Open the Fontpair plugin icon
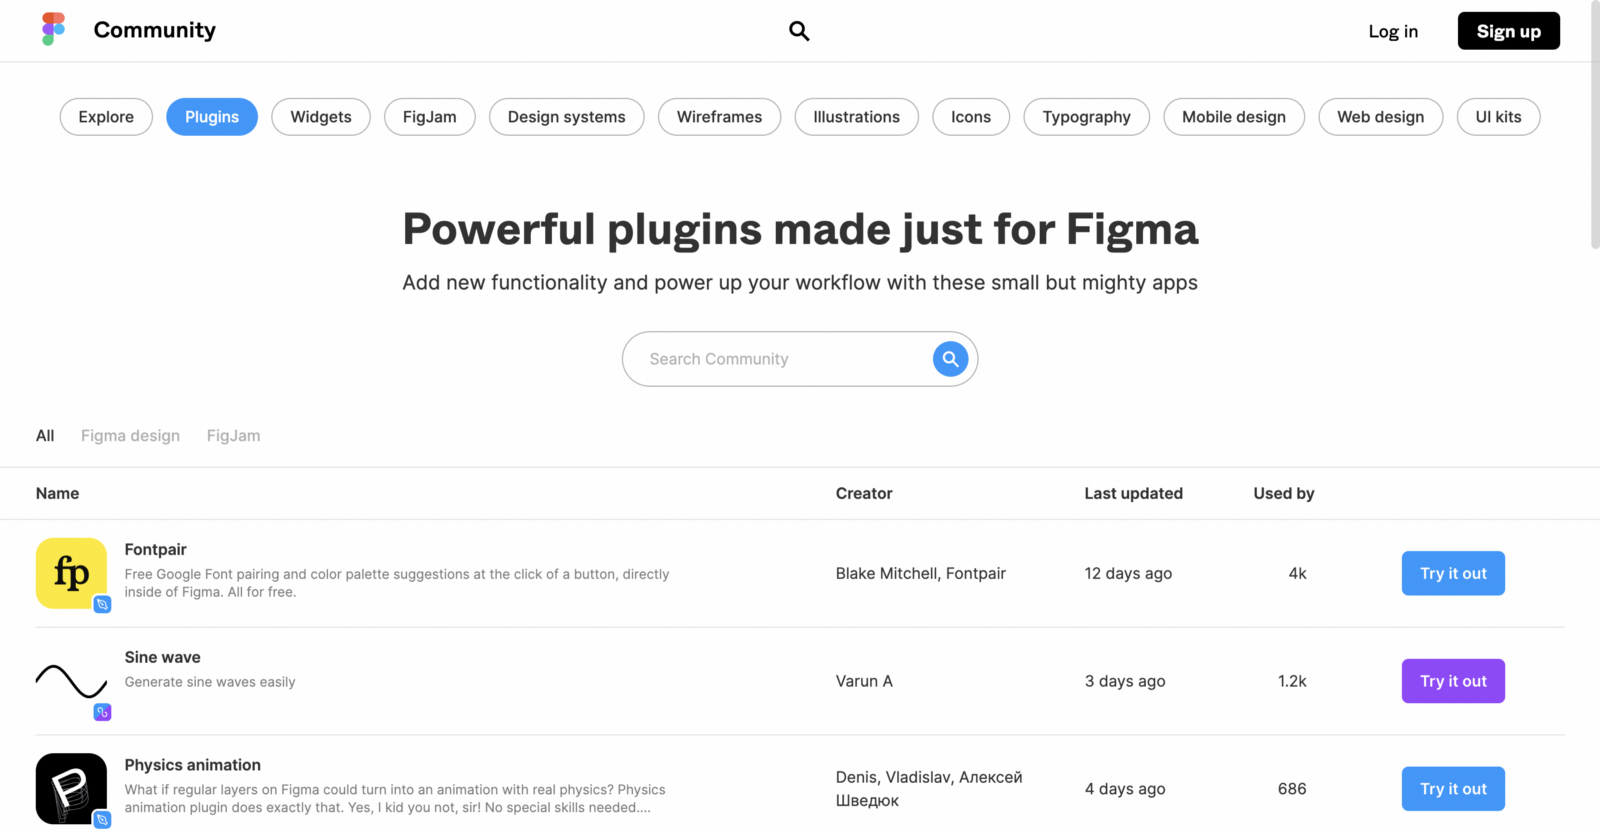 tap(71, 573)
